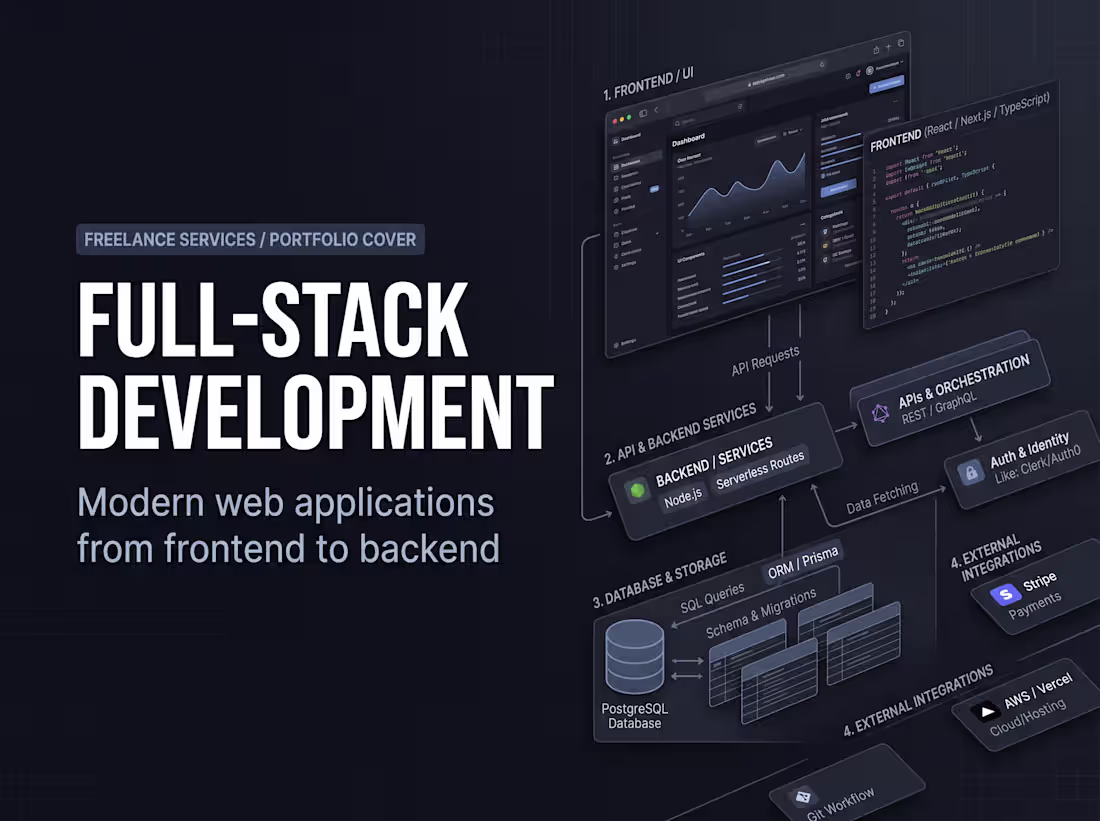Click the DEVELOPMENT headline text
The height and width of the screenshot is (821, 1100).
[x=316, y=412]
